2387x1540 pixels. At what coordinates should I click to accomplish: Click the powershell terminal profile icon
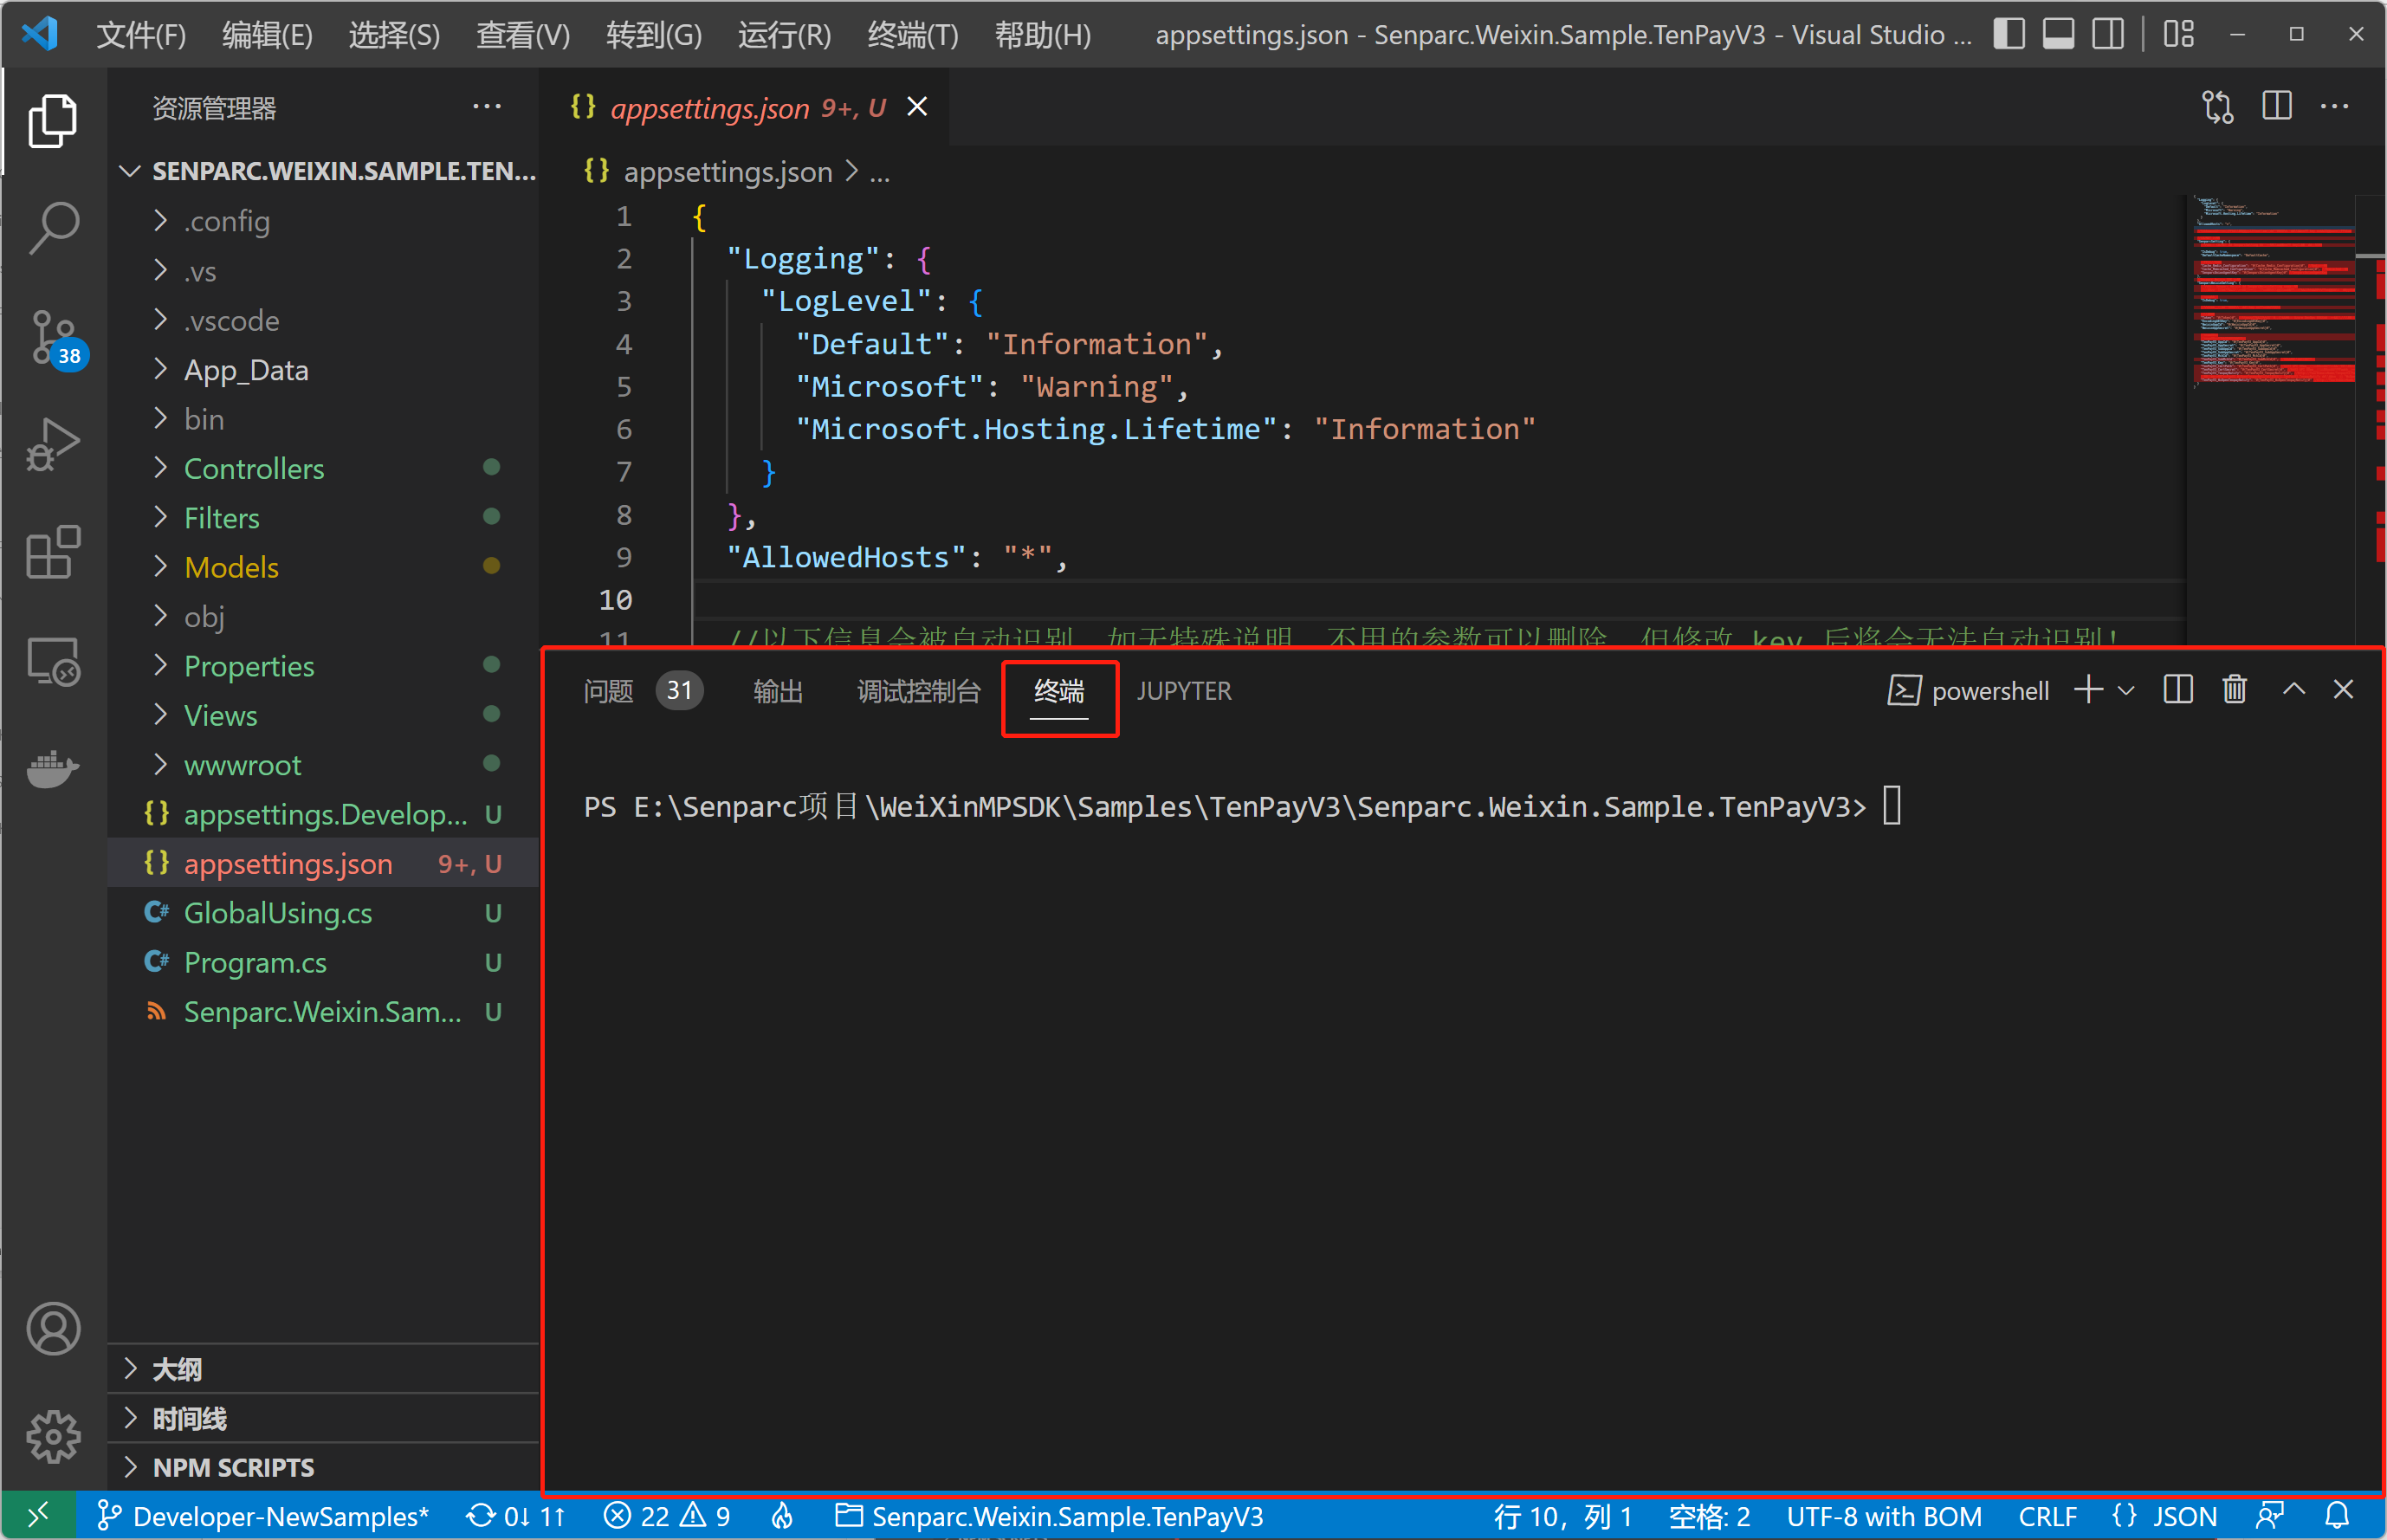tap(1904, 690)
